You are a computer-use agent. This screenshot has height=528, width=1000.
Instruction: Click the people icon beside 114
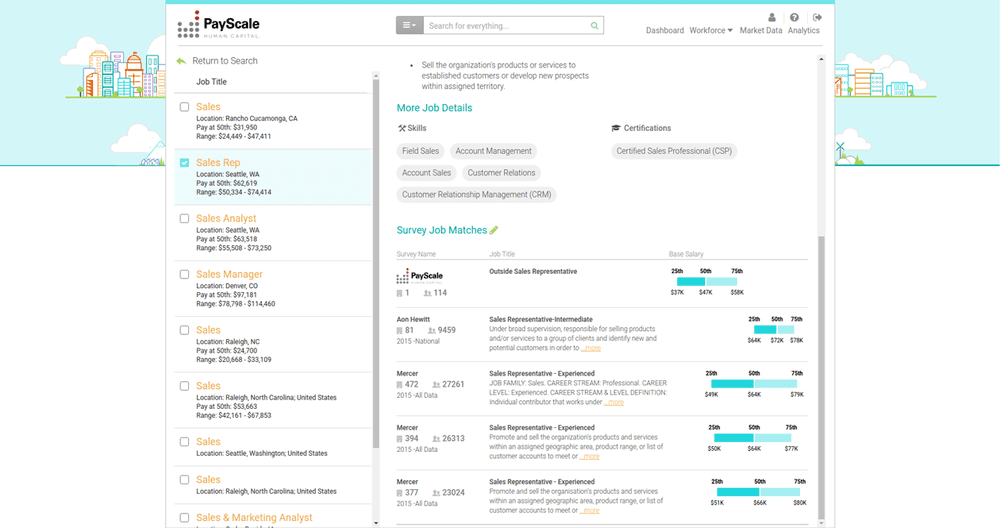[x=427, y=293]
